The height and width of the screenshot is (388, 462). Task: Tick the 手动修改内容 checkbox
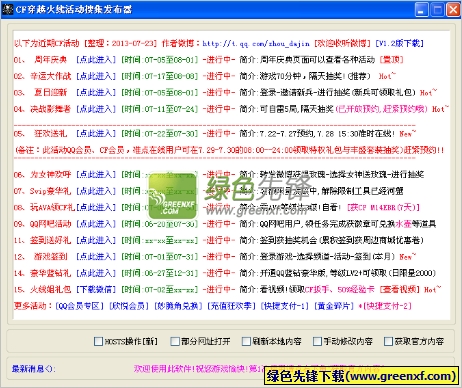[x=317, y=341]
